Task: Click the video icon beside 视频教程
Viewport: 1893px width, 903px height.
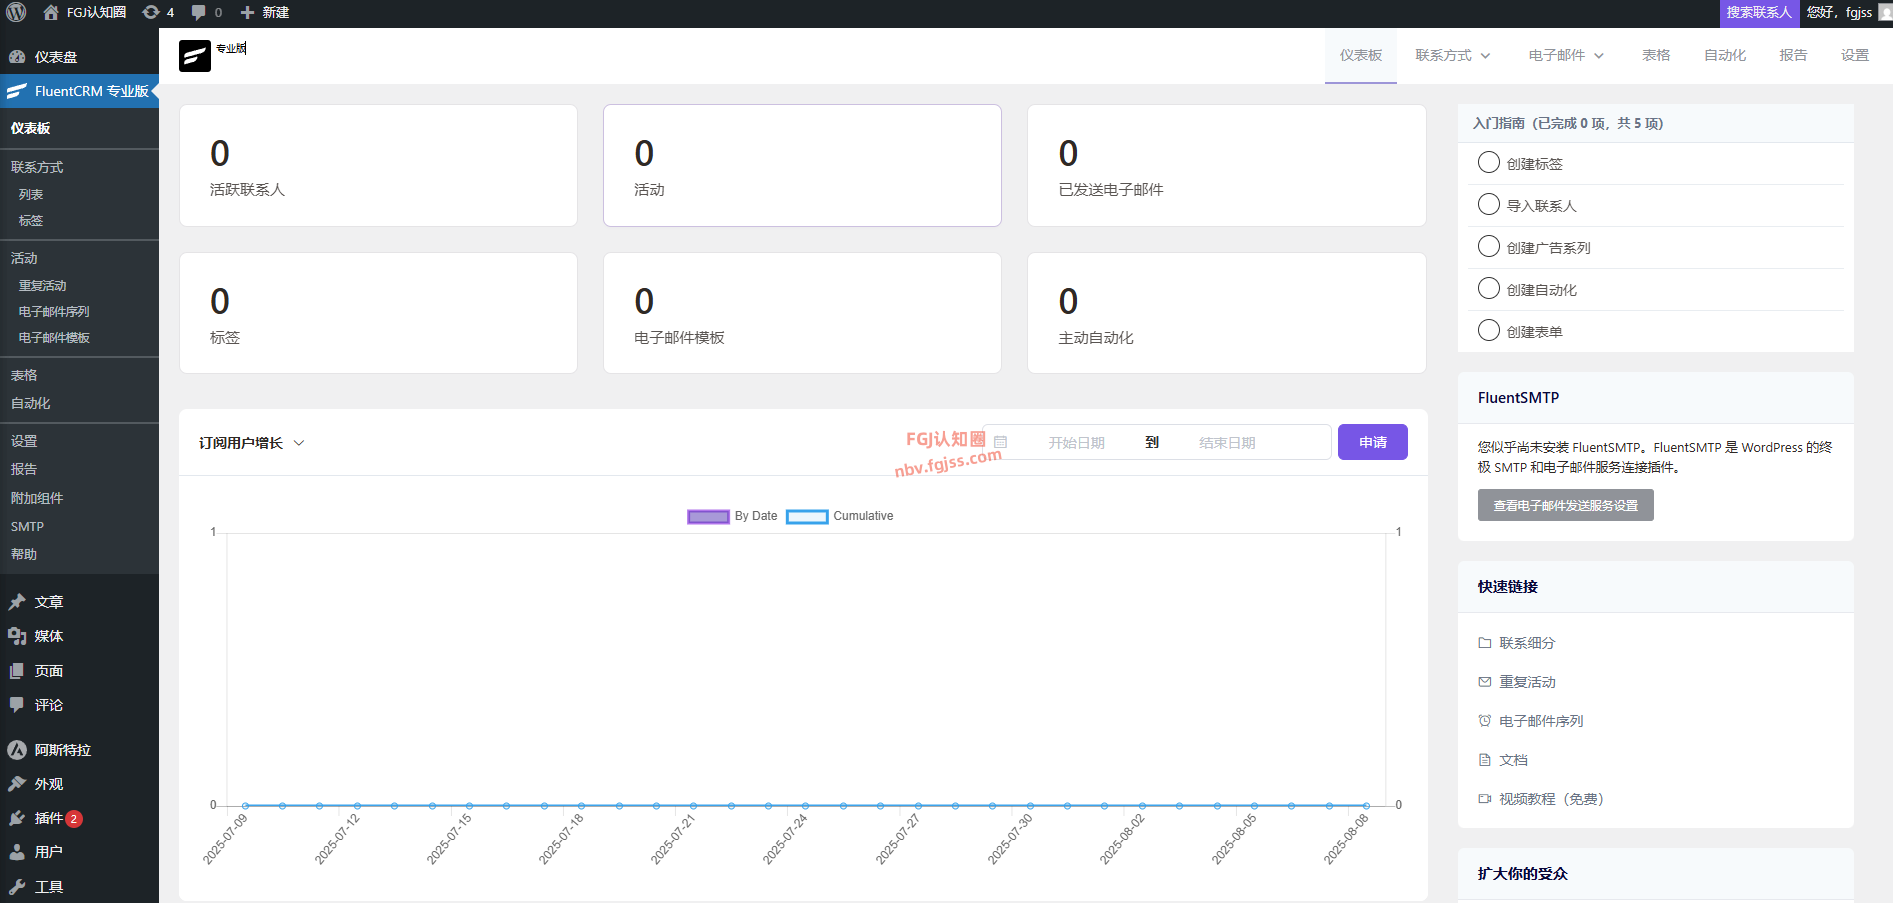Action: pos(1485,799)
